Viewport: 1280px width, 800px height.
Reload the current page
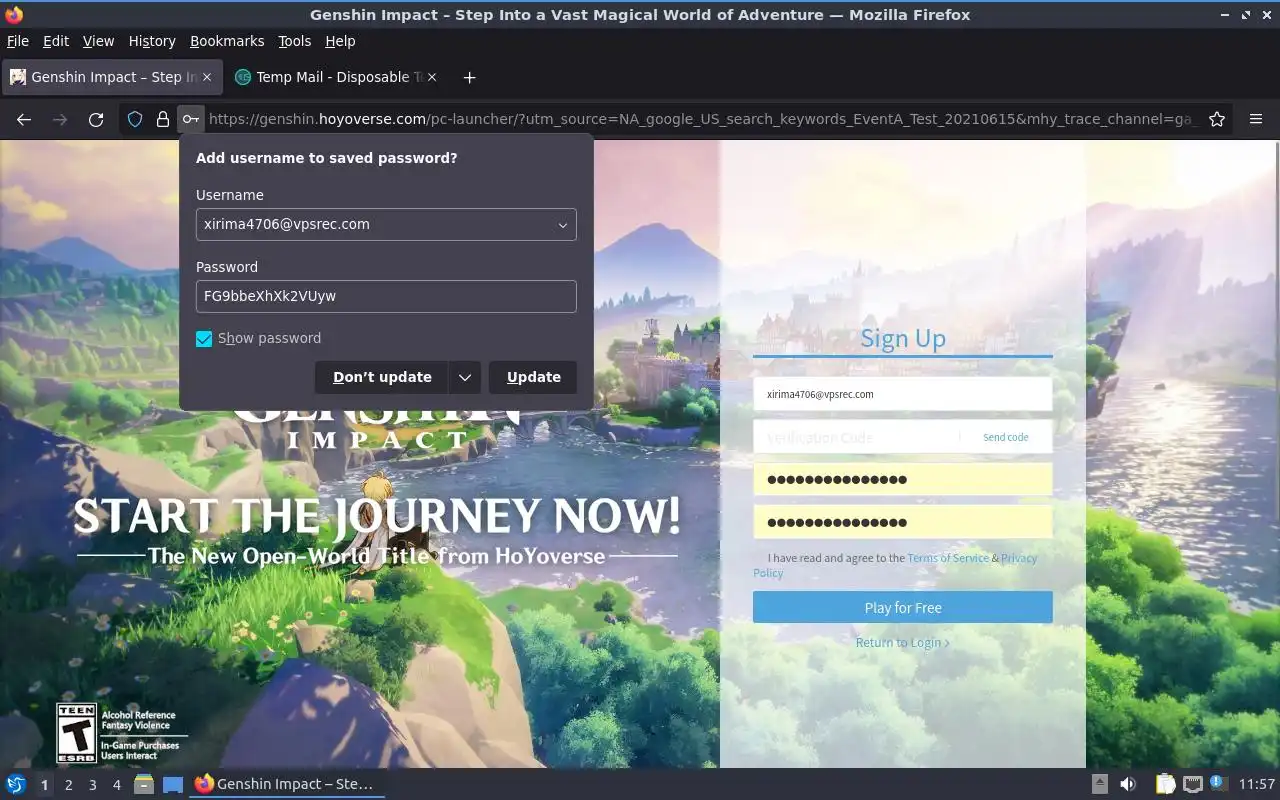[96, 119]
